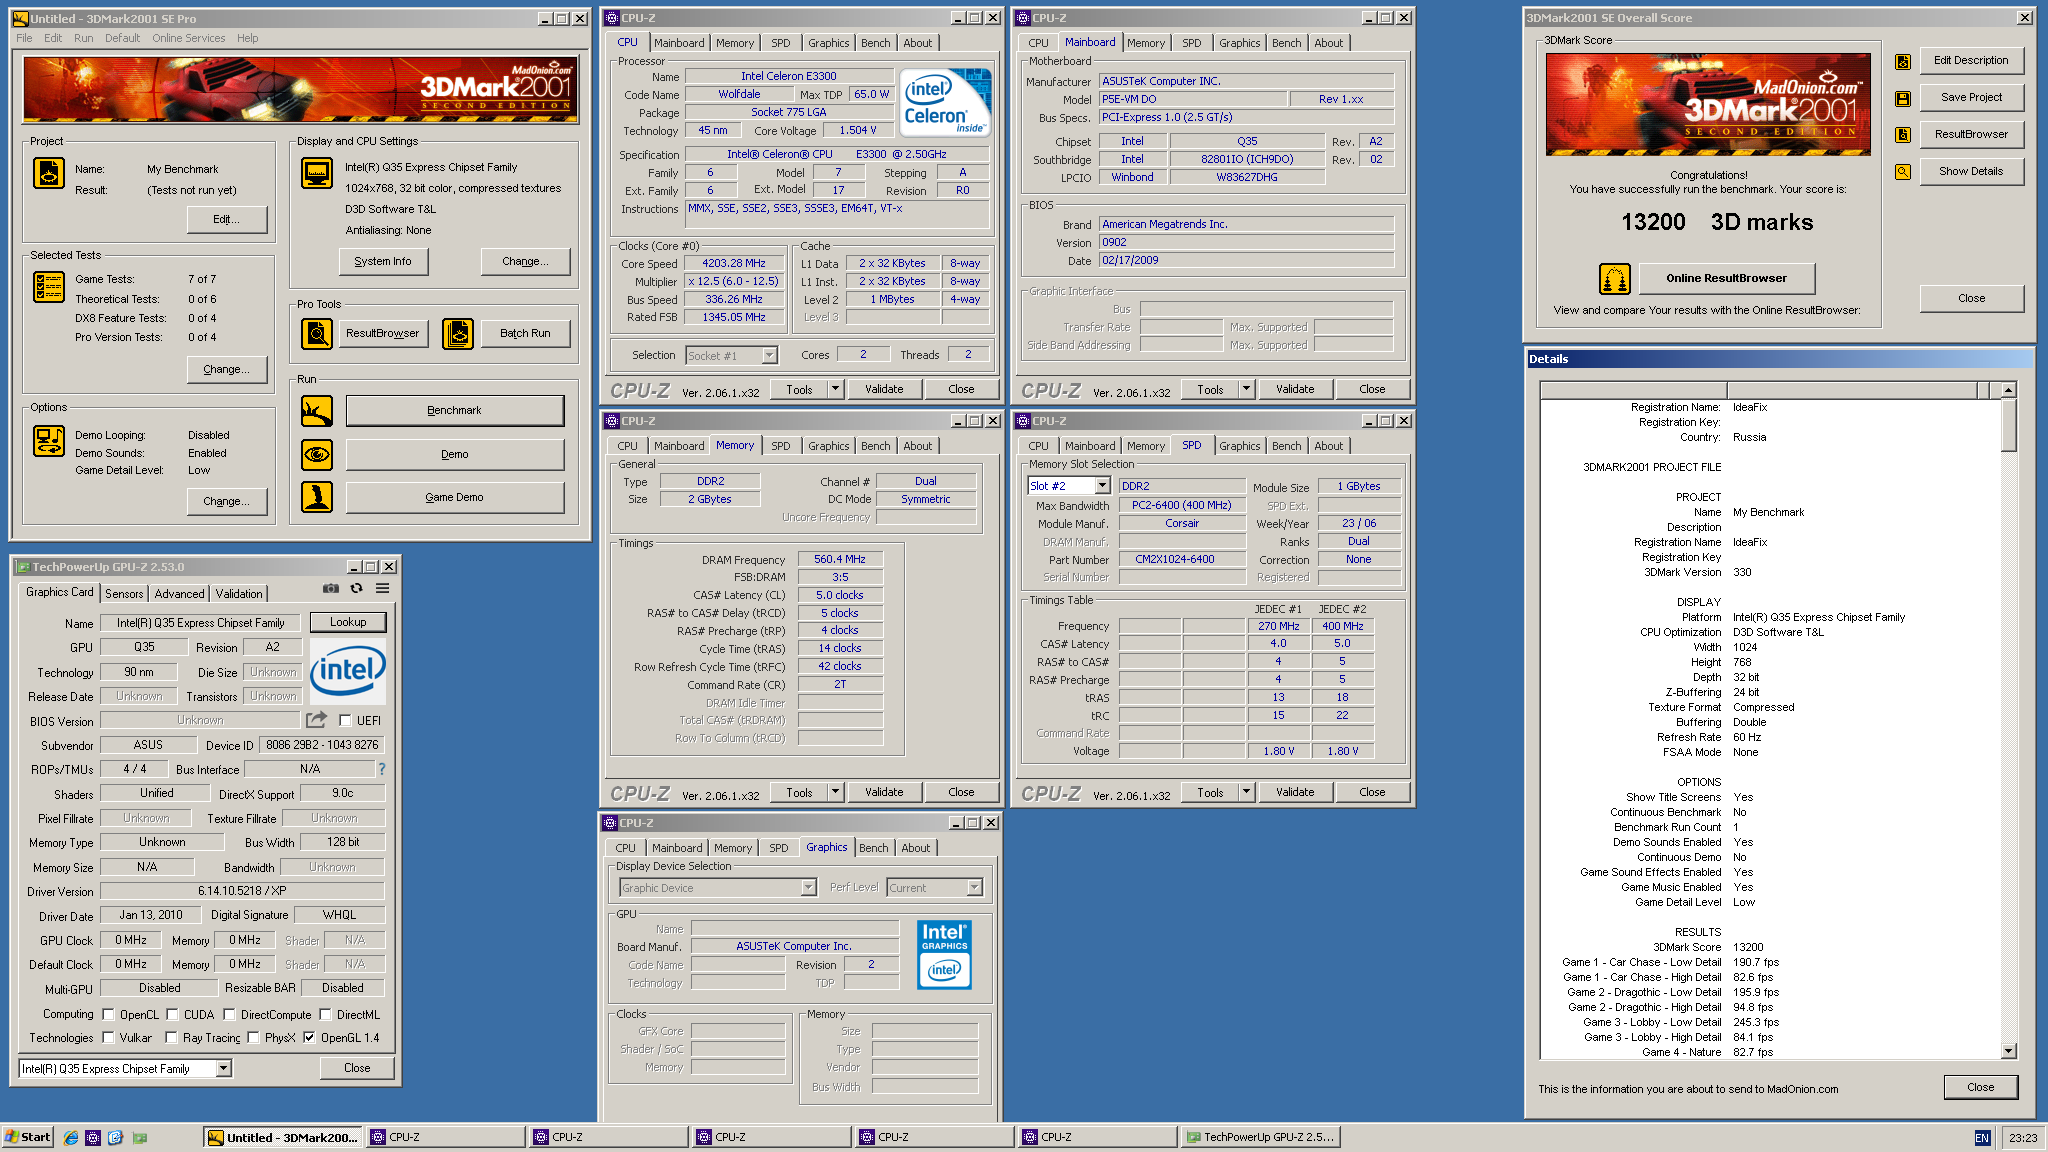Toggle the Ray Tracing checkbox

pyautogui.click(x=171, y=1037)
